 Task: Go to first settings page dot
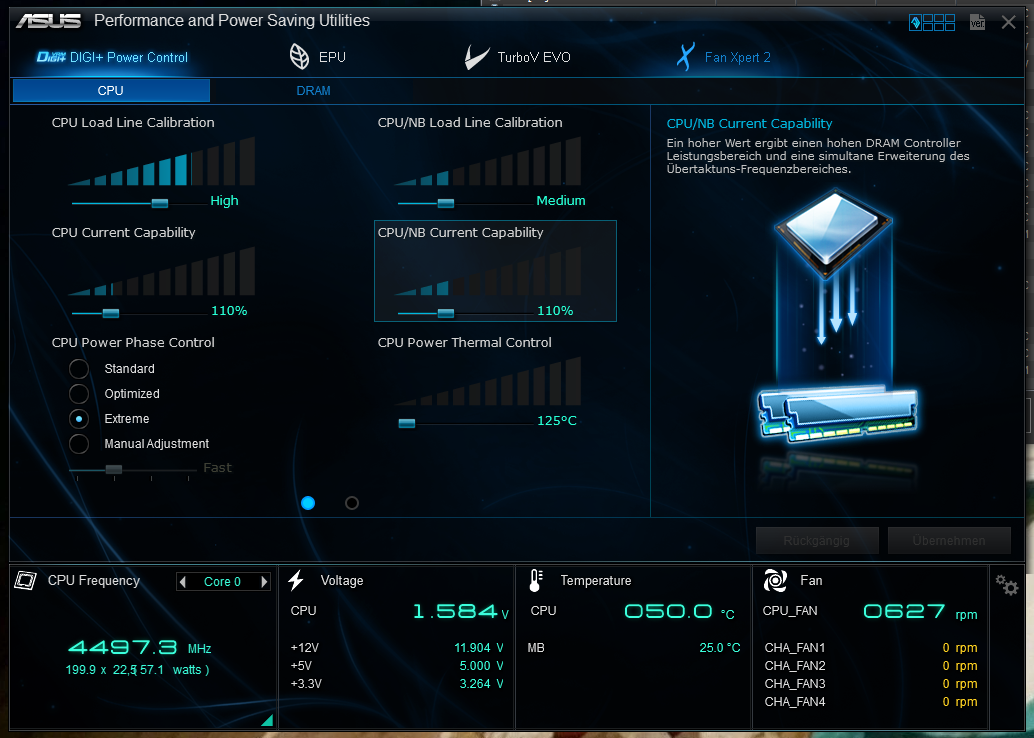(308, 503)
